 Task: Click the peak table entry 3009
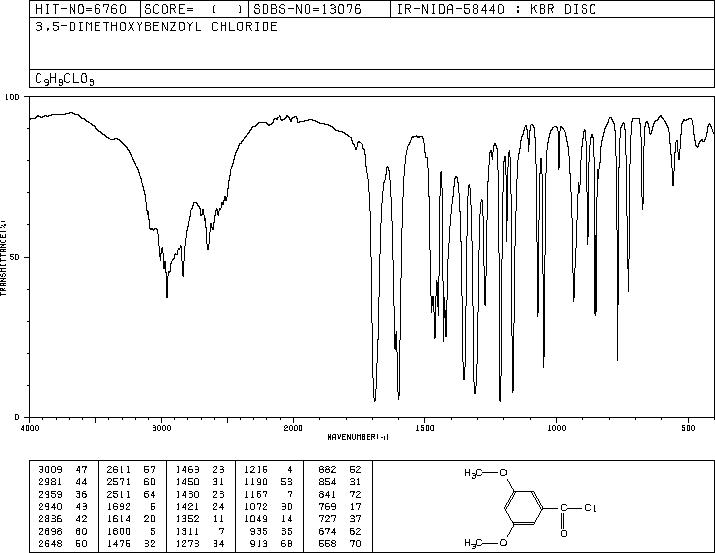point(50,470)
